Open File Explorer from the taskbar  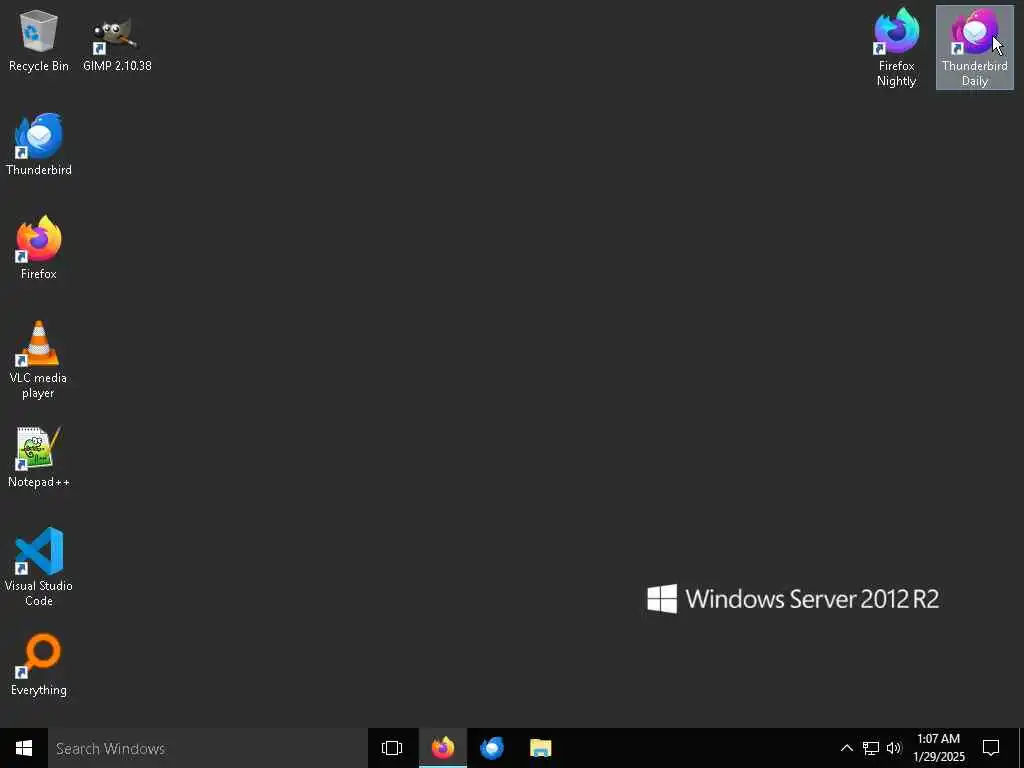(541, 748)
